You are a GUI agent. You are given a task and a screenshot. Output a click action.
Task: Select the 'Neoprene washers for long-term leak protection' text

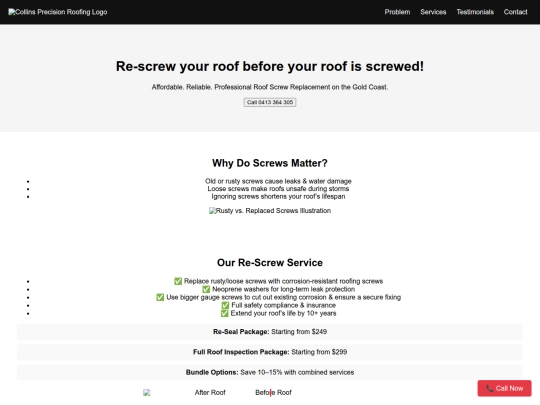tap(283, 289)
